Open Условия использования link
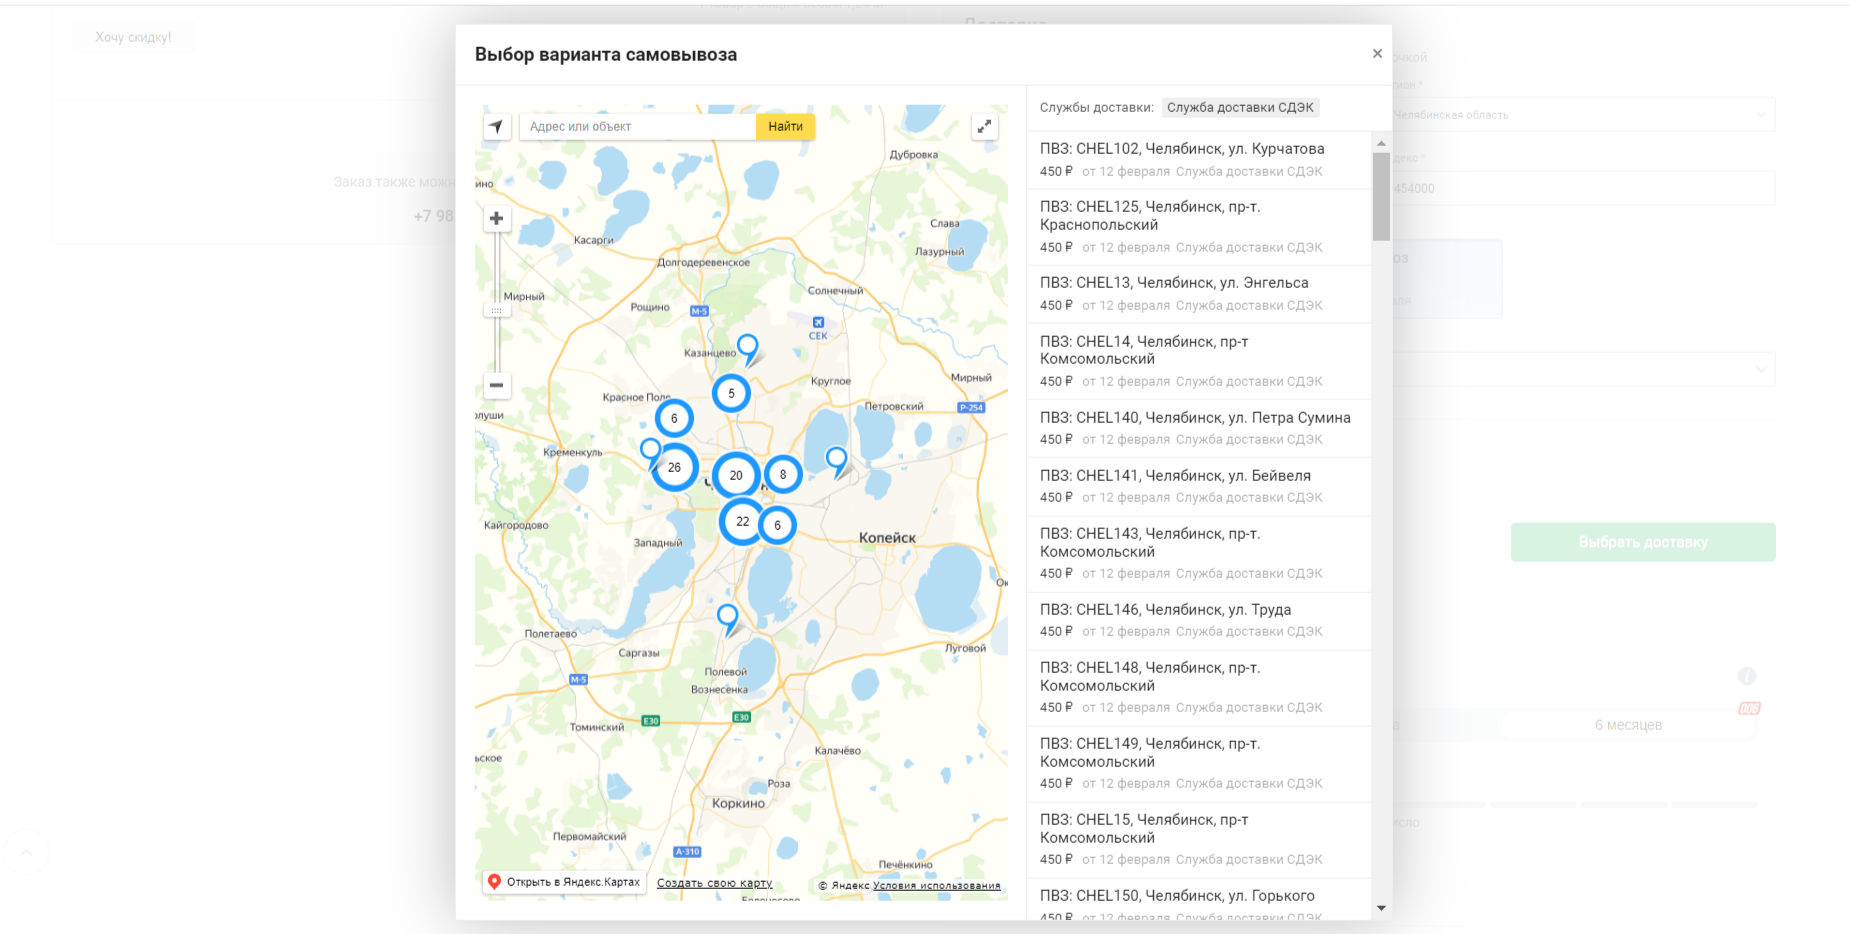The height and width of the screenshot is (934, 1850). point(936,885)
